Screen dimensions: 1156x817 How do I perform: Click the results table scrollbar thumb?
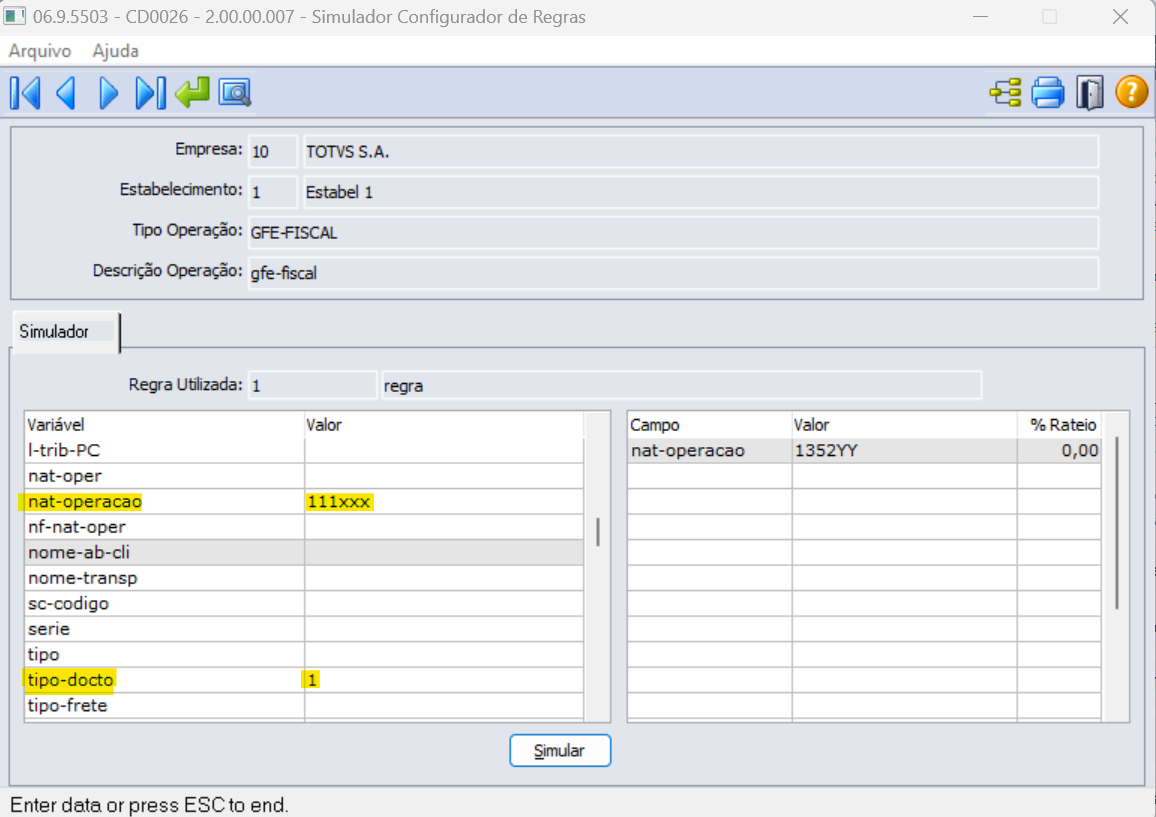pyautogui.click(x=1117, y=523)
